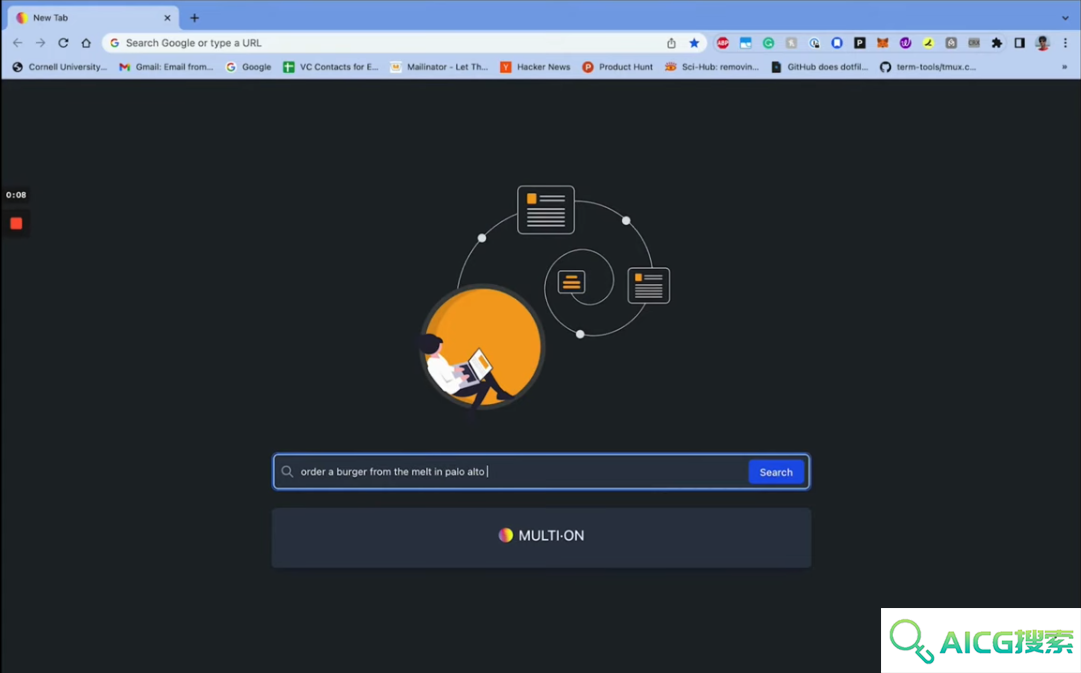The width and height of the screenshot is (1081, 673).
Task: Open the user profile avatar
Action: (x=1042, y=43)
